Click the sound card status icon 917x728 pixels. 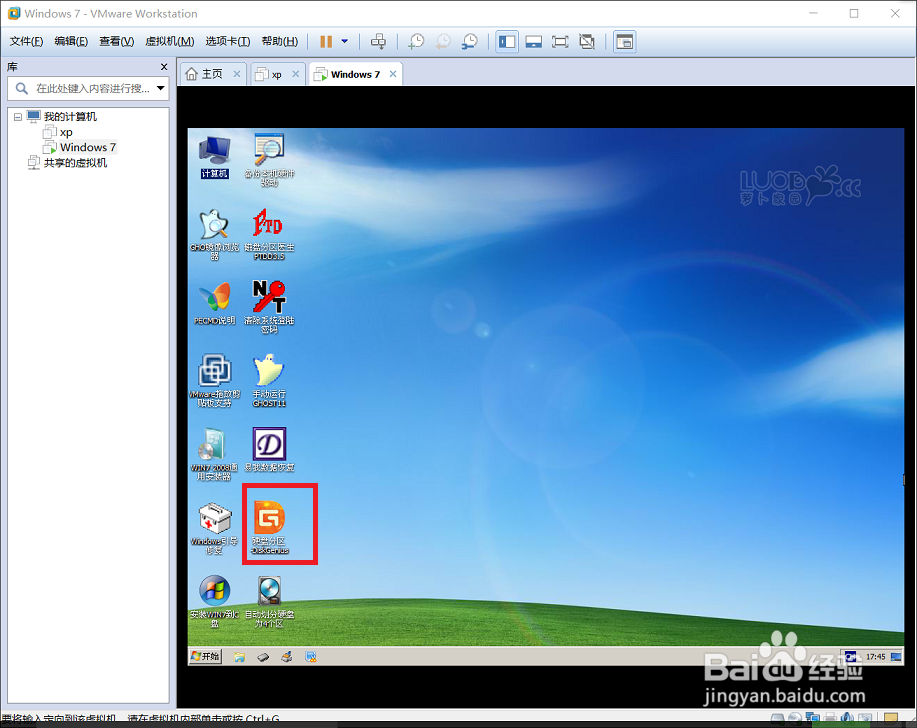[x=847, y=718]
